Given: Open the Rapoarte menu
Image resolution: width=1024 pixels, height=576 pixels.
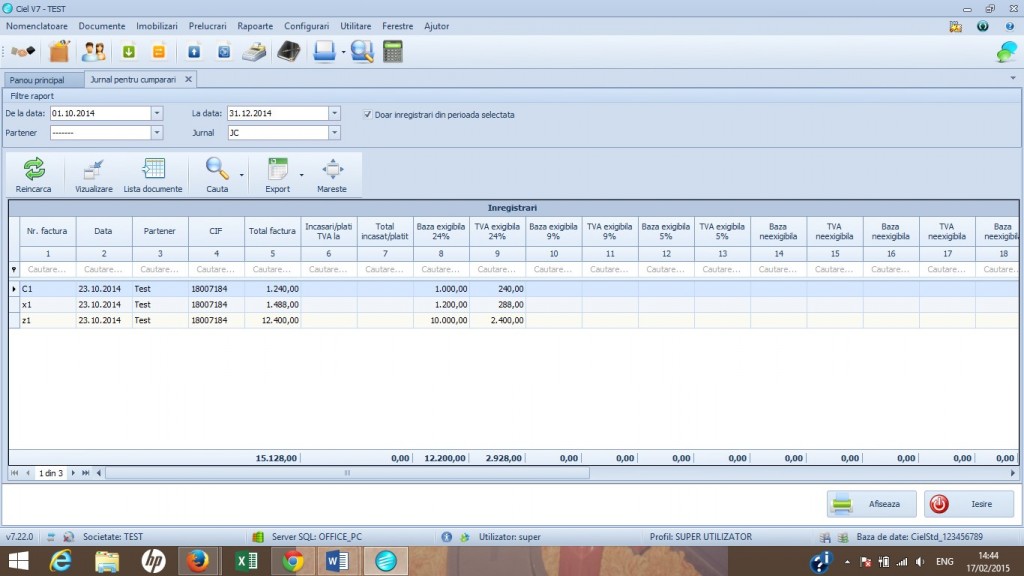Looking at the screenshot, I should coord(255,26).
